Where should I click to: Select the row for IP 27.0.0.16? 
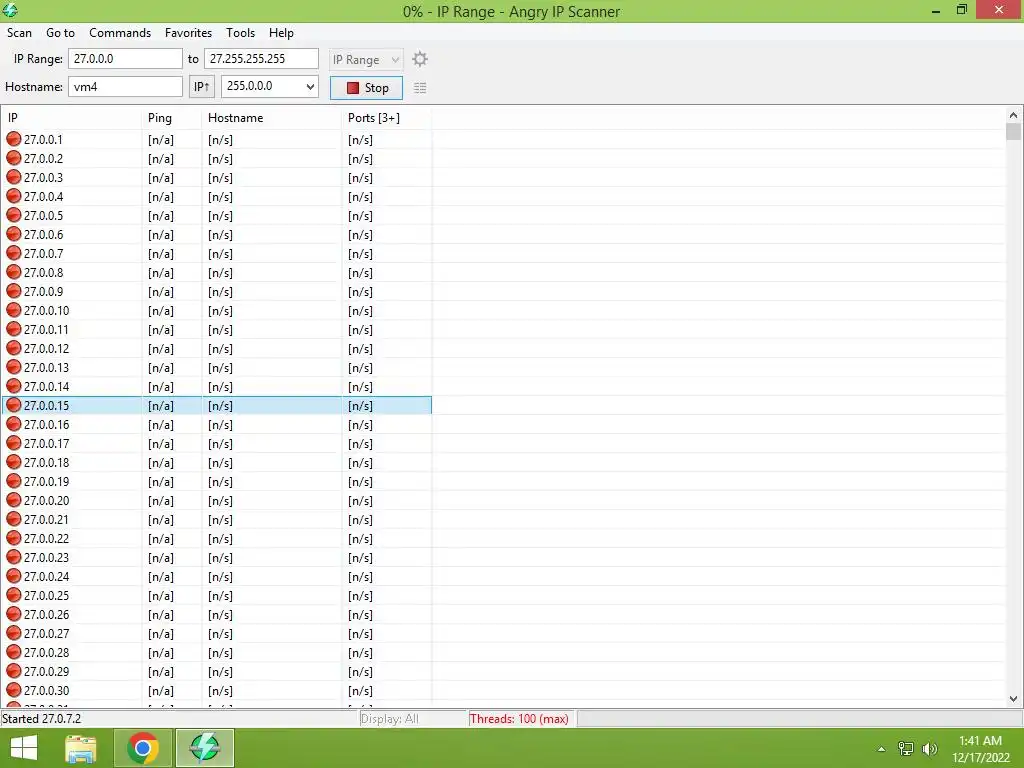click(x=217, y=424)
